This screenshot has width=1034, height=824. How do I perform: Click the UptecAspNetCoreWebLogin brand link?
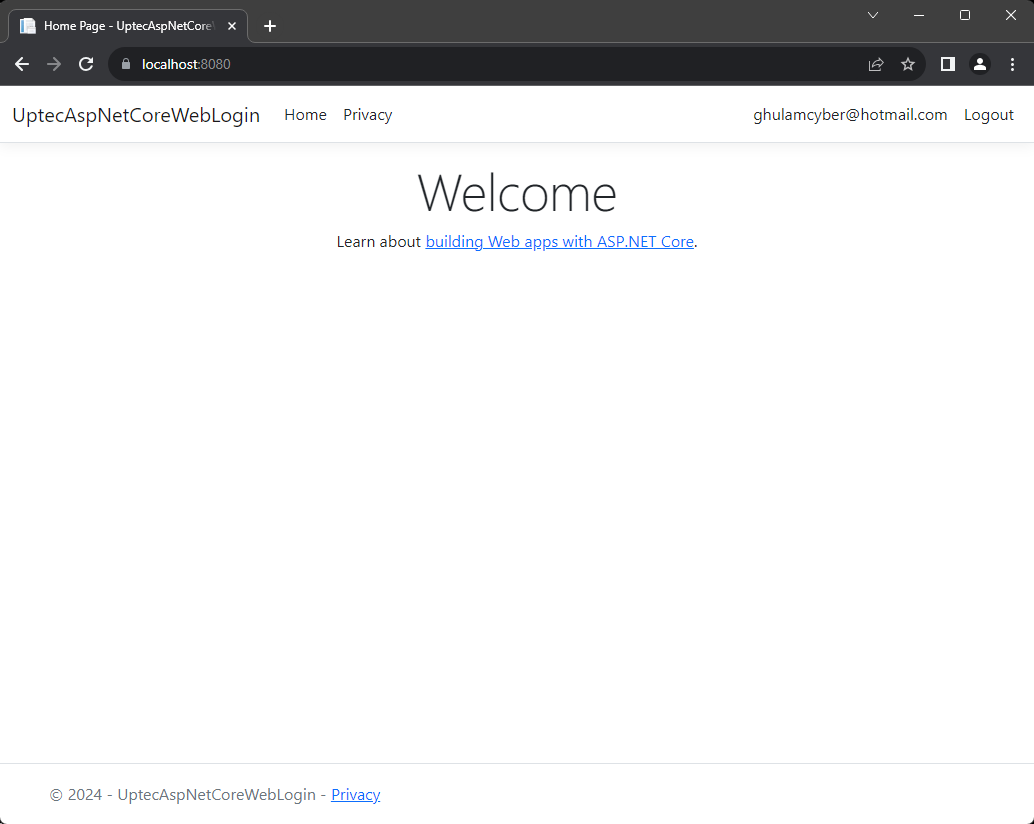point(136,115)
